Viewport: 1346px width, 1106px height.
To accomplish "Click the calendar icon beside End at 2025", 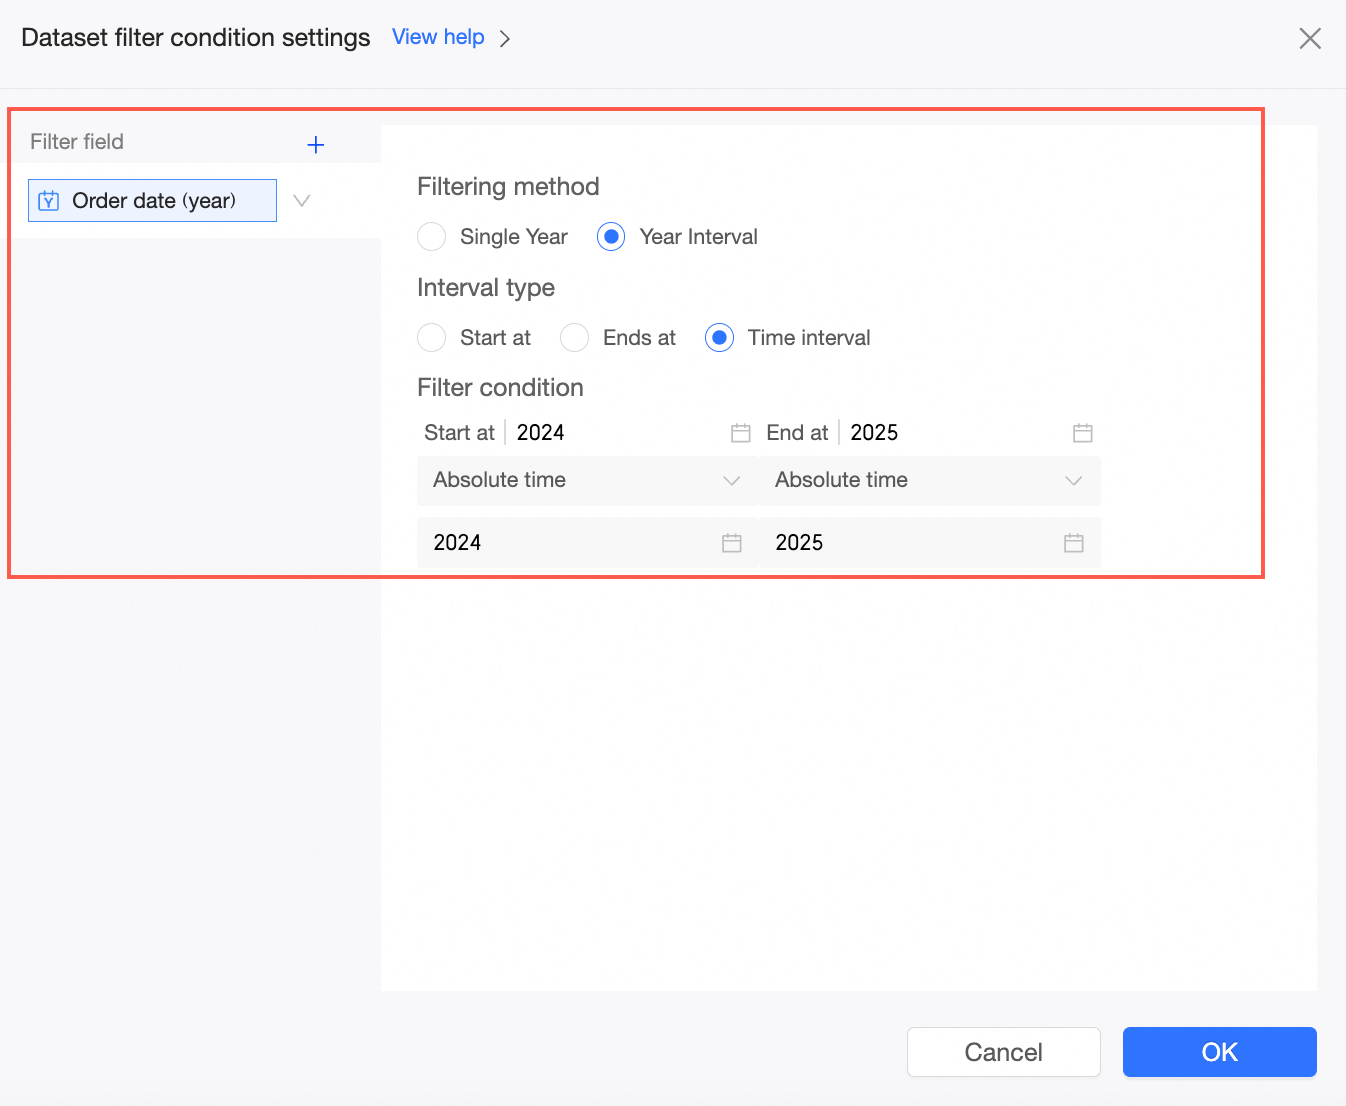I will (1082, 433).
